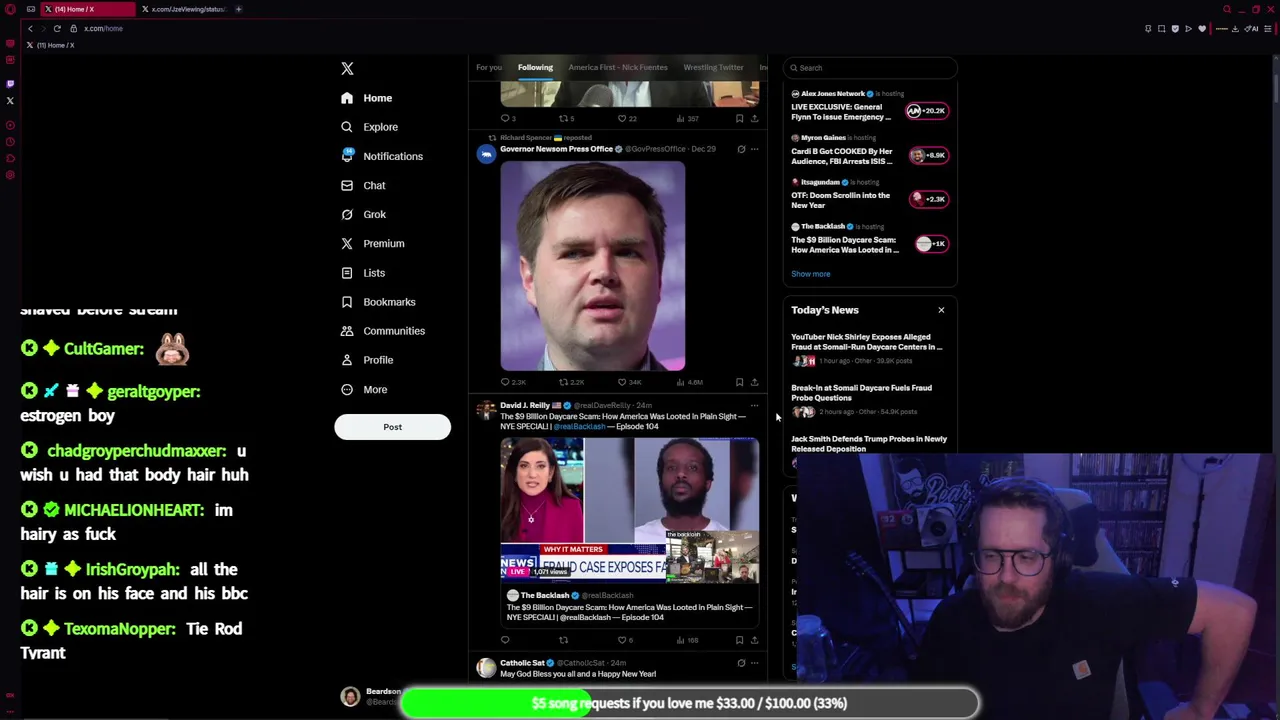Click the browser snapshot capture icon
Screen dimensions: 1280x720
tap(1162, 28)
